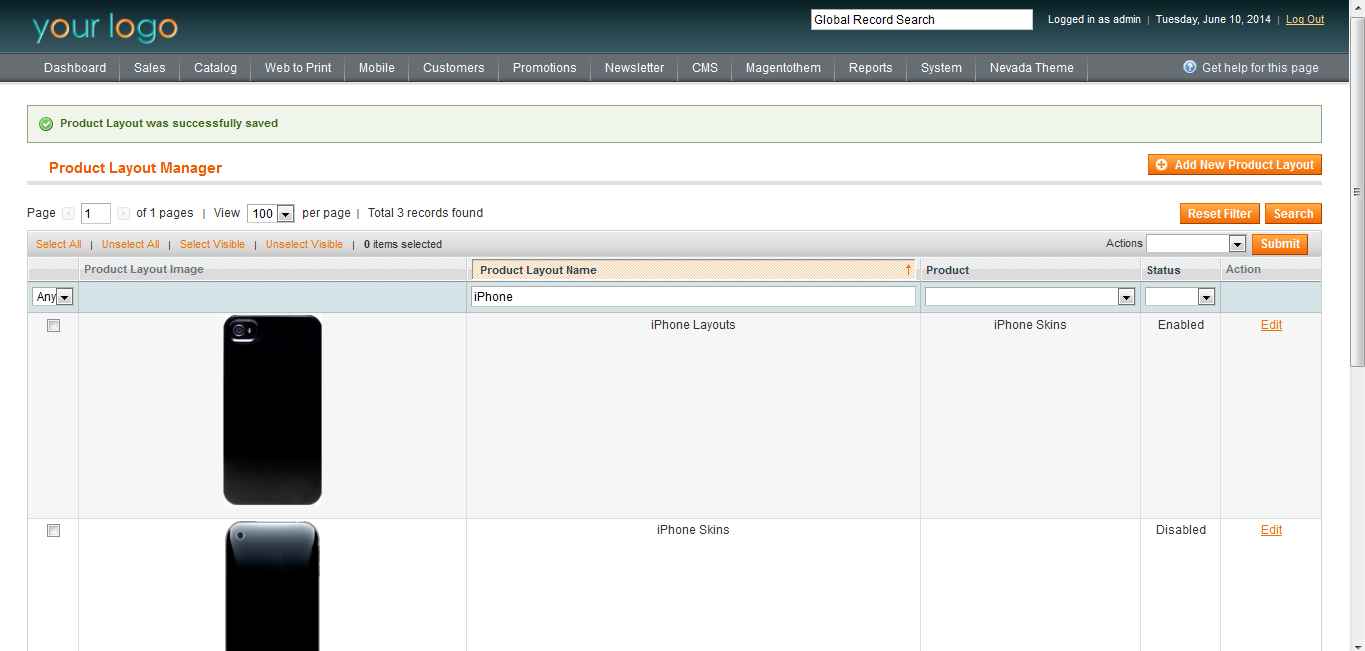
Task: Open the Web to Print menu
Action: pyautogui.click(x=298, y=68)
